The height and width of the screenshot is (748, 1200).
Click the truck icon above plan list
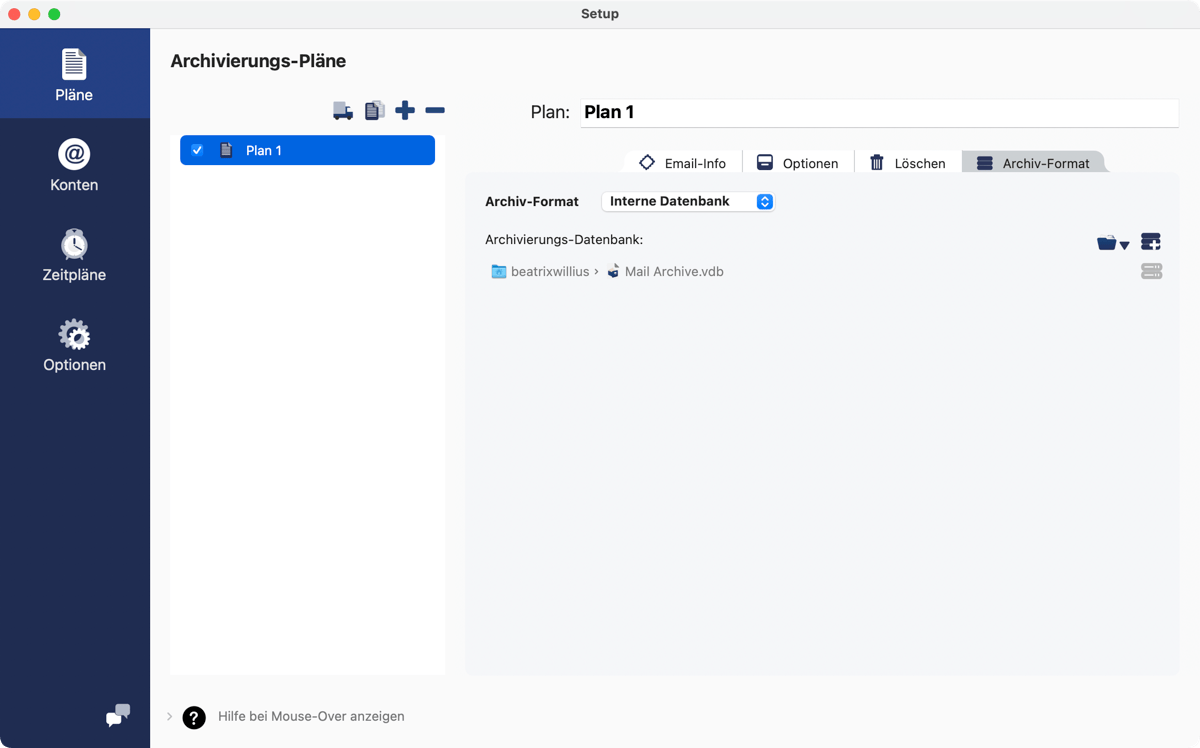[x=343, y=111]
